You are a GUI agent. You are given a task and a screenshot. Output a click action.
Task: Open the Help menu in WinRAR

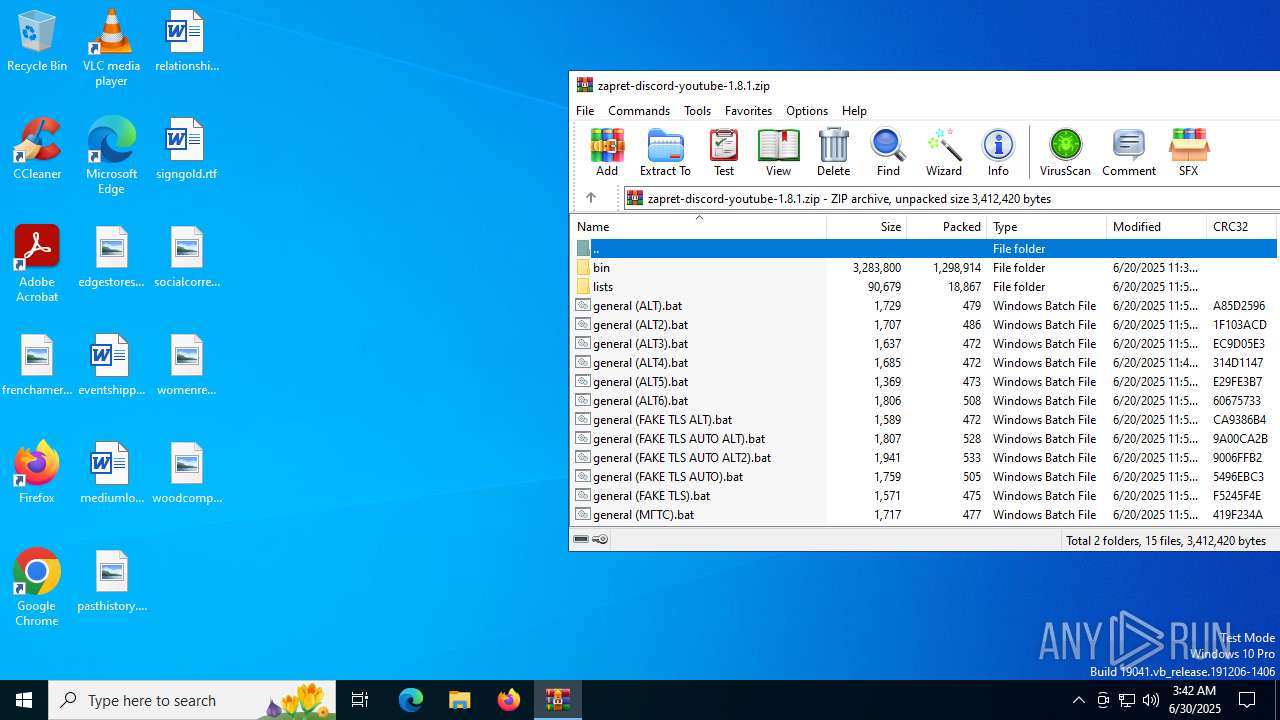coord(854,111)
